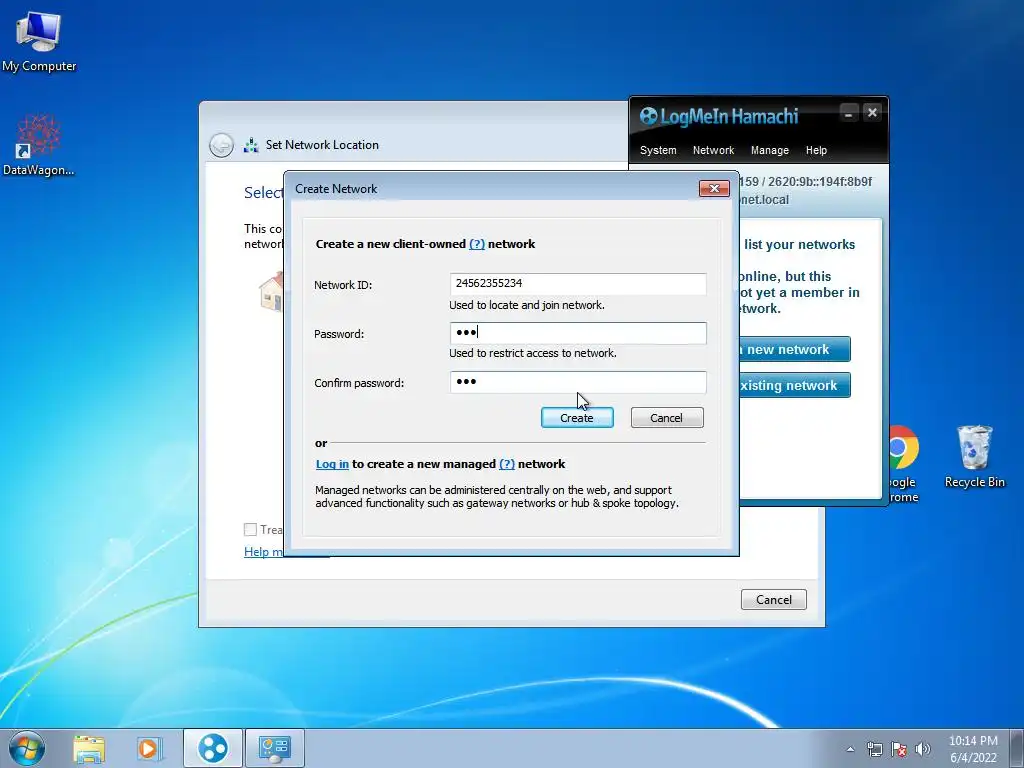The width and height of the screenshot is (1024, 768).
Task: Click the join existing network button in Hamachi
Action: click(x=795, y=385)
